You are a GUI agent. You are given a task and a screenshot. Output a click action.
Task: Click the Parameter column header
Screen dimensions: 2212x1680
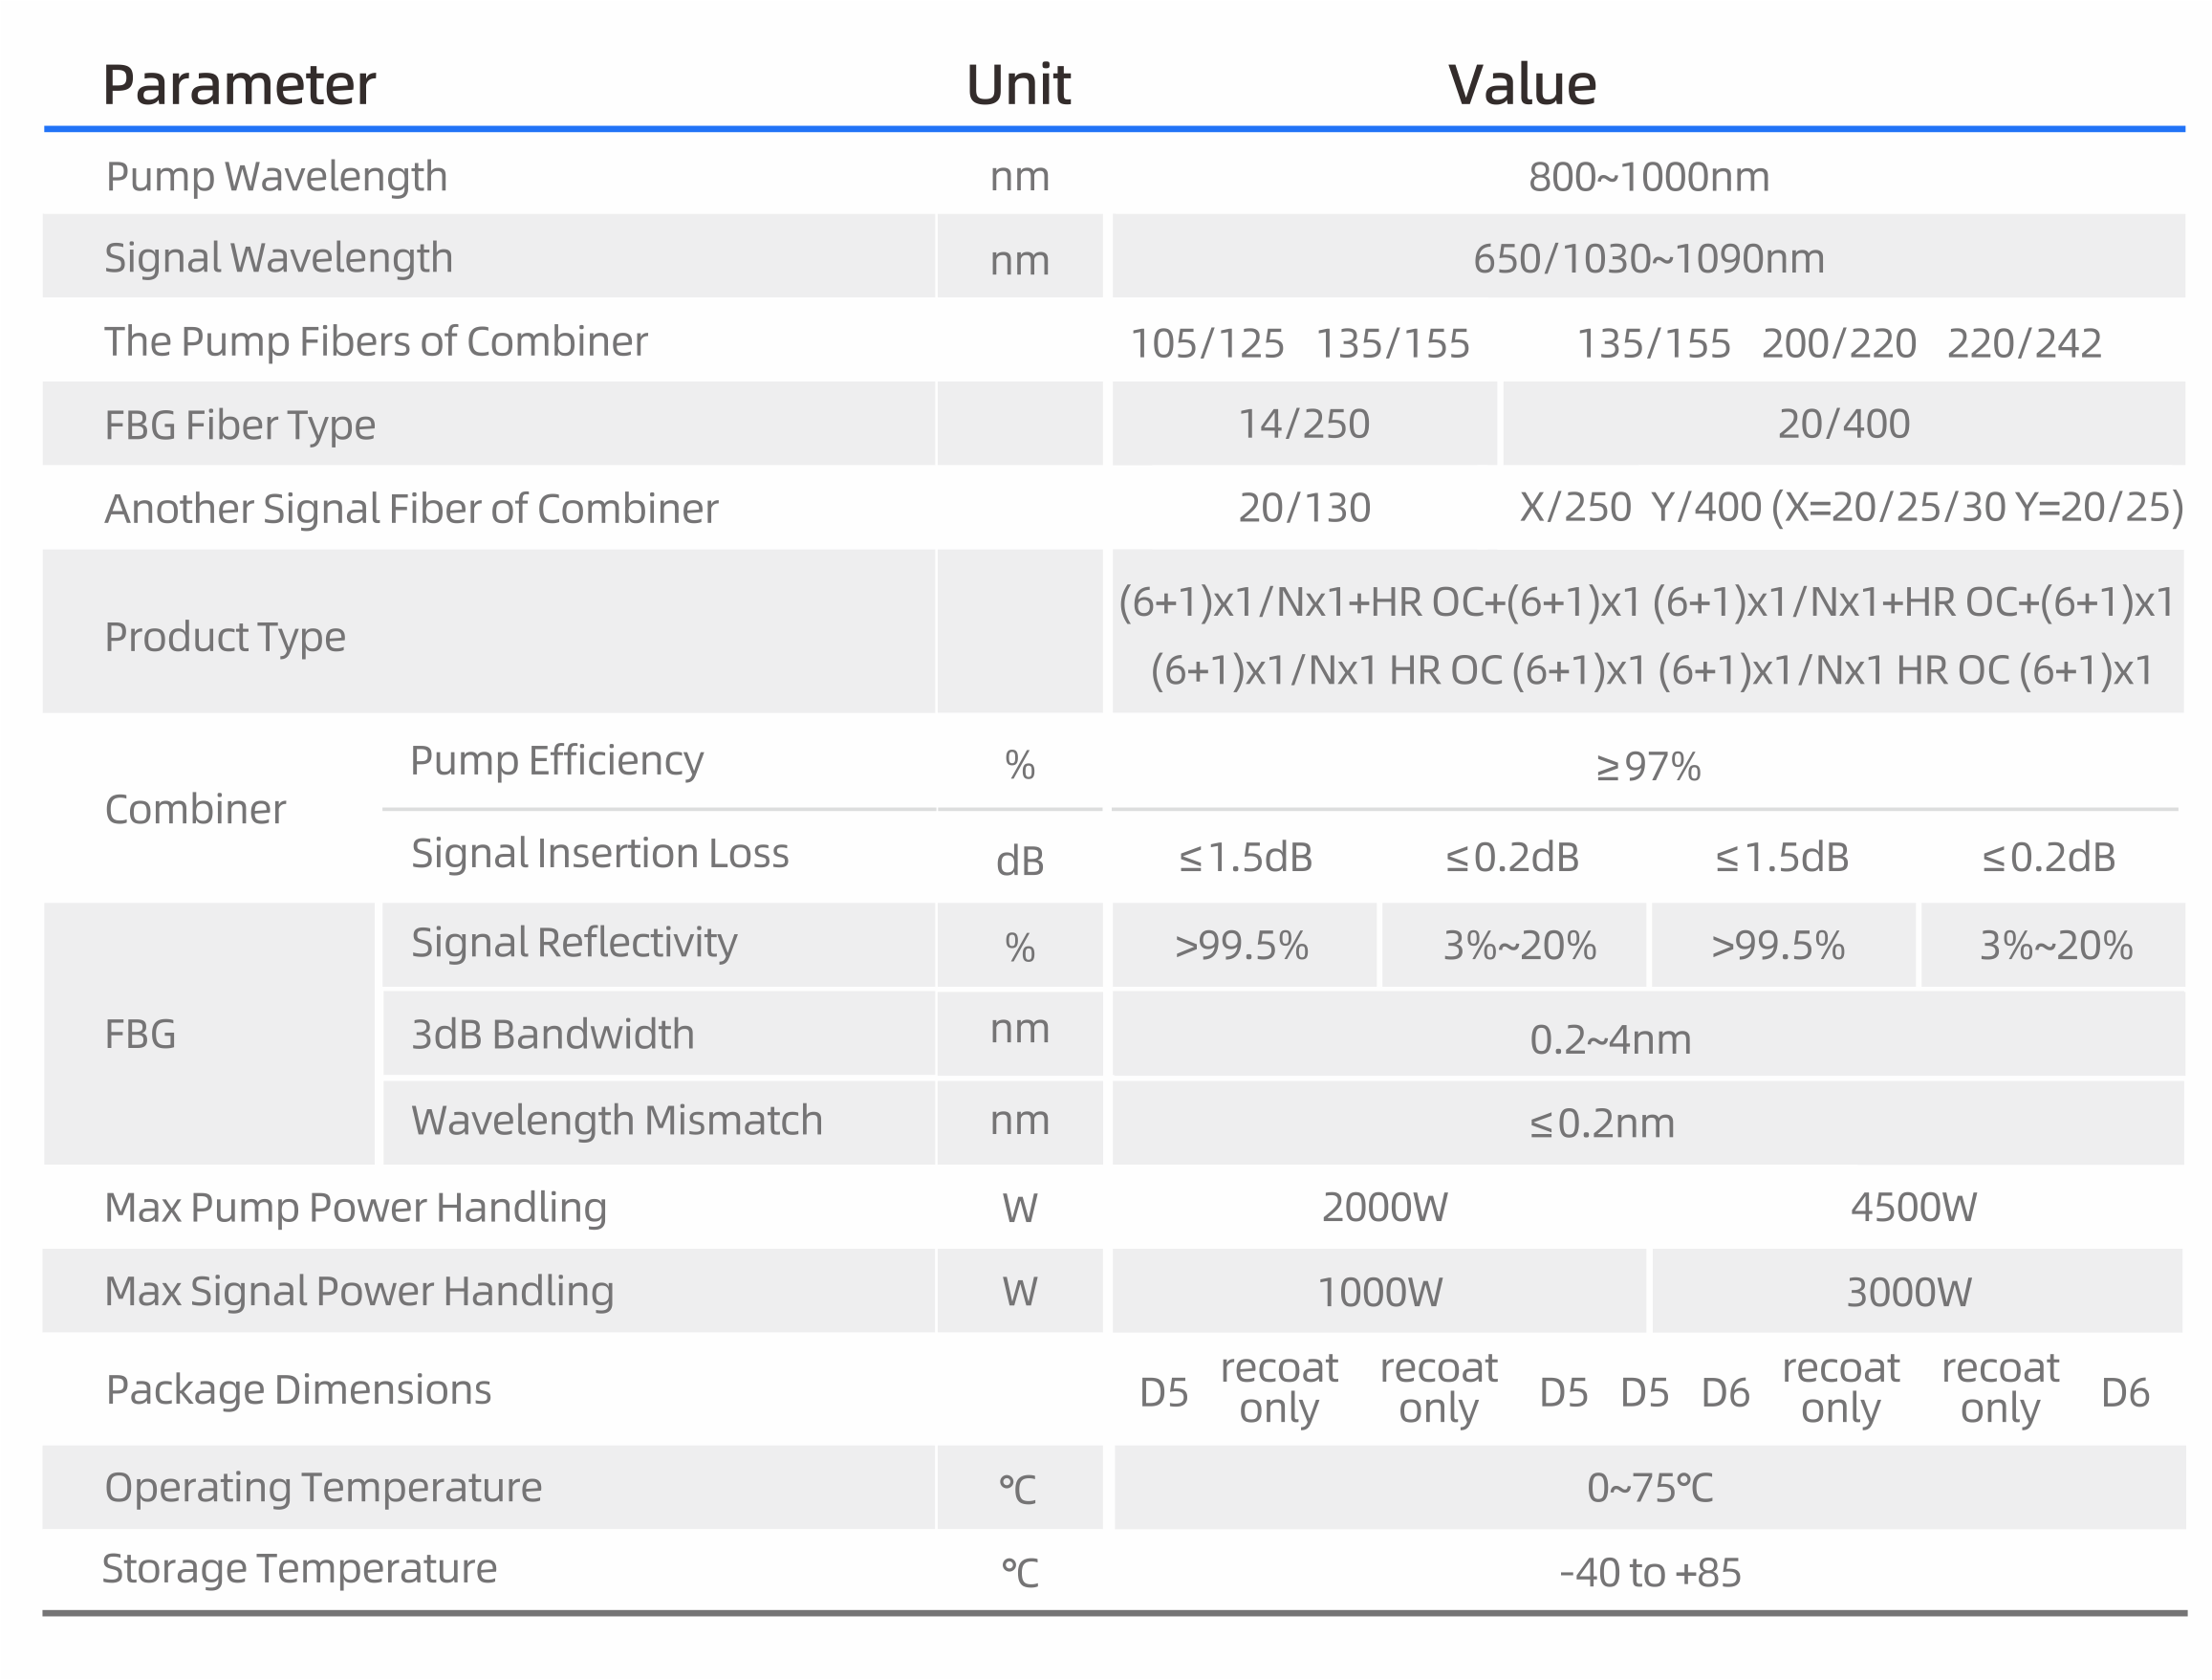coord(239,84)
